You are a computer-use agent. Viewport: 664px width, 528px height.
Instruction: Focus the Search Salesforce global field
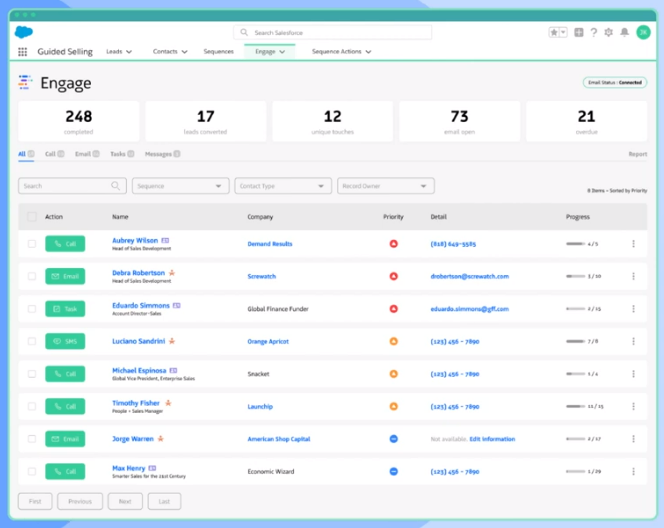tap(332, 33)
